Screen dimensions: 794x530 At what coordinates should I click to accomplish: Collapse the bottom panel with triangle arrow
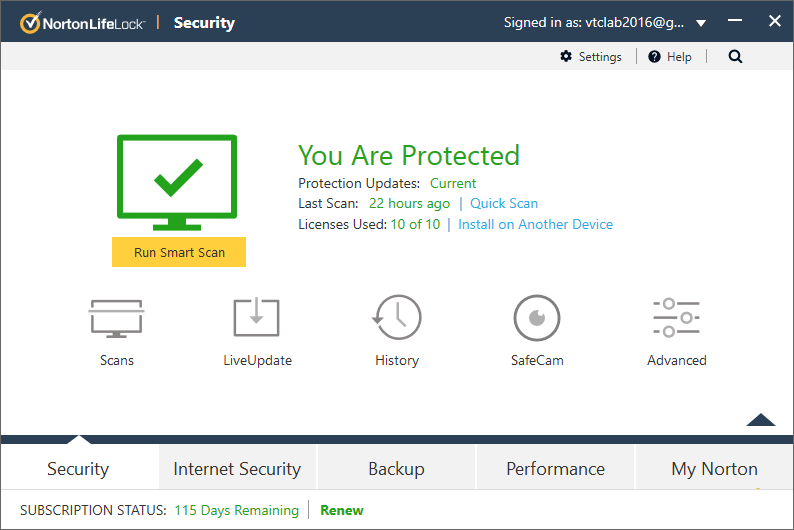pyautogui.click(x=761, y=420)
